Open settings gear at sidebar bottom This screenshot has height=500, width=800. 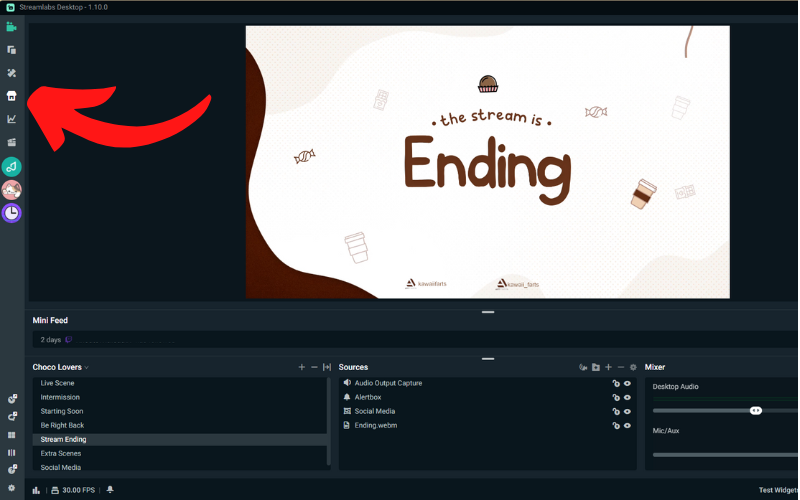pos(12,488)
